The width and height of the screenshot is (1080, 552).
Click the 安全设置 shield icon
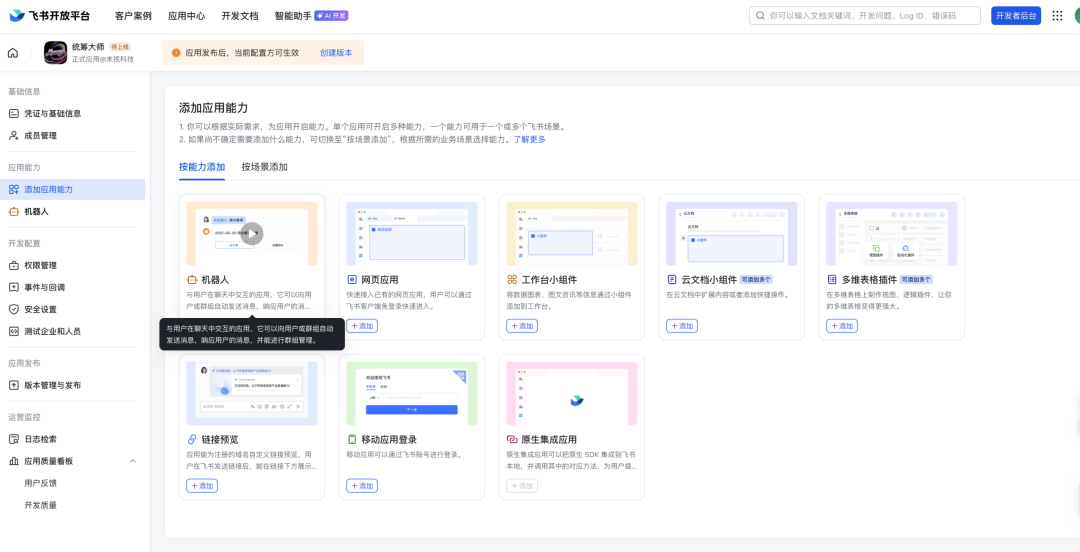[x=13, y=309]
